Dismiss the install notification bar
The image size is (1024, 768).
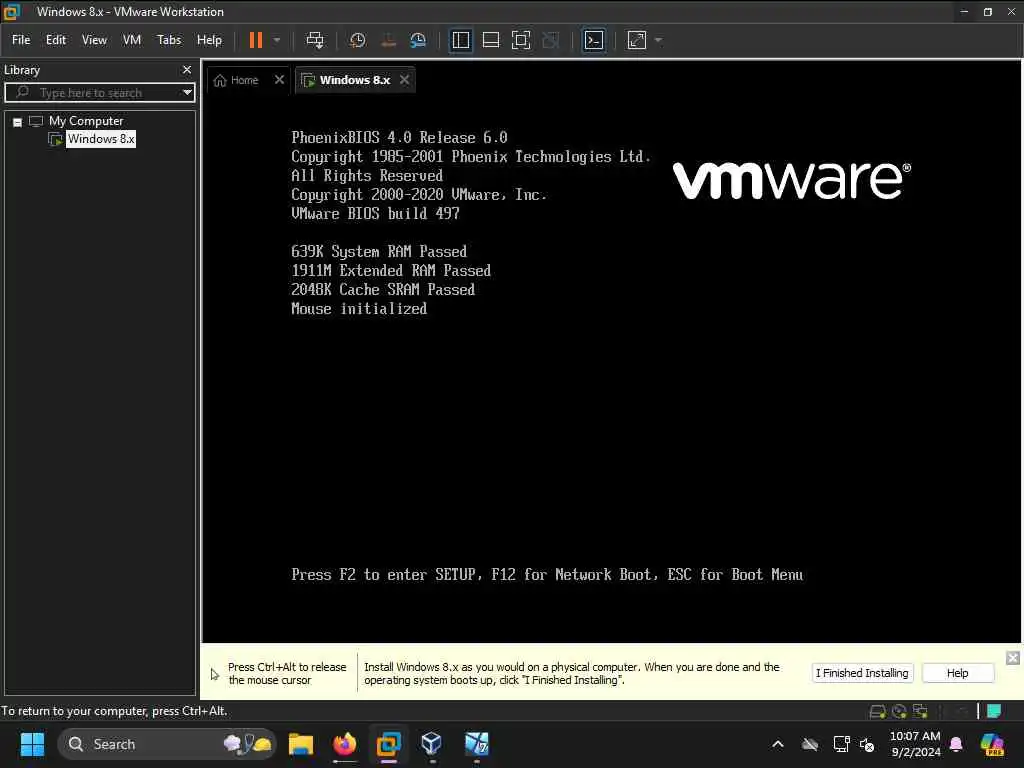(1012, 658)
